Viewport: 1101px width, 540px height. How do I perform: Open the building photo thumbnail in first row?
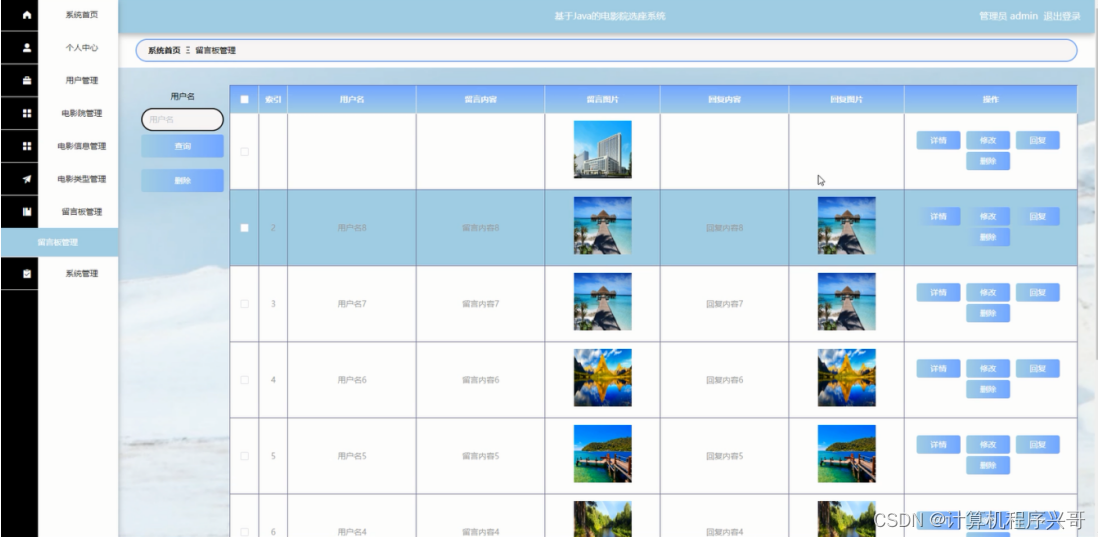(602, 150)
